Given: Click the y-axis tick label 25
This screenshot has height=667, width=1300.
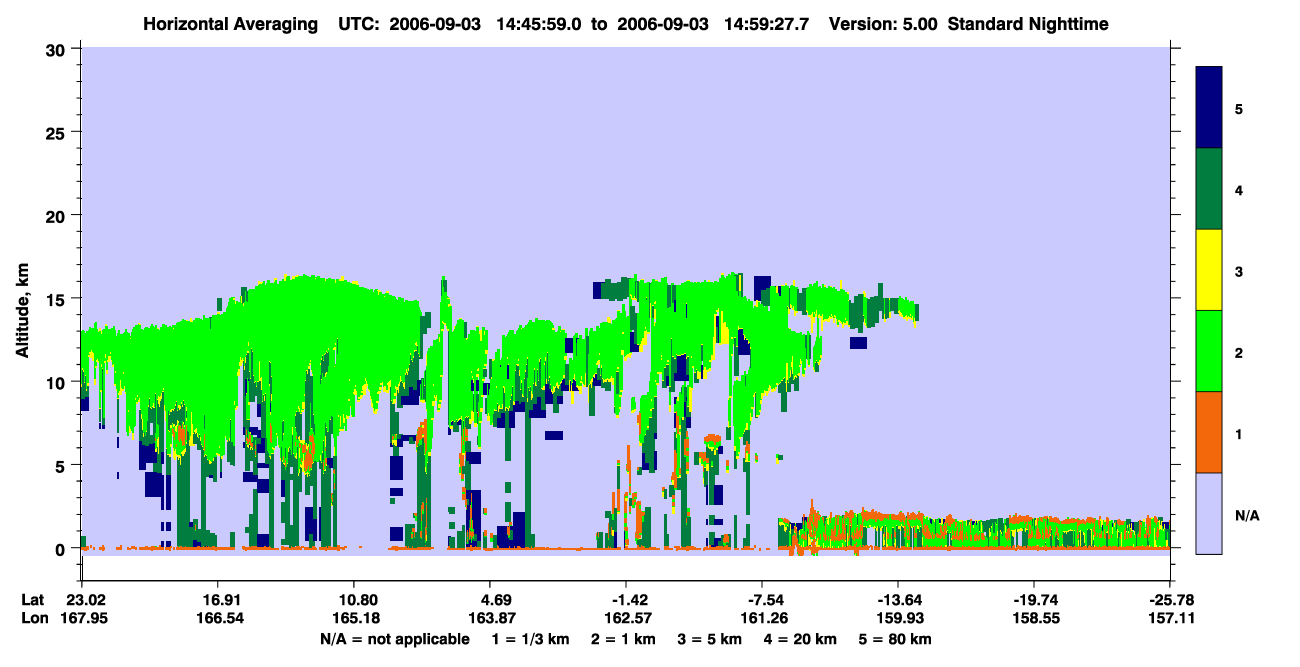Looking at the screenshot, I should tap(58, 132).
